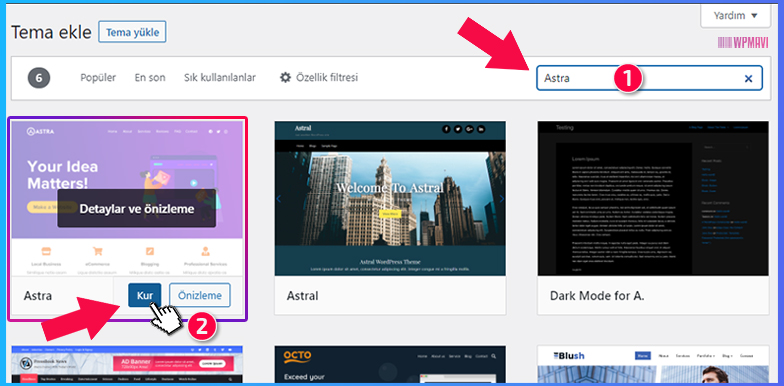Click the search magnifier in the OCTO preview
Image resolution: width=784 pixels, height=386 pixels.
[494, 356]
